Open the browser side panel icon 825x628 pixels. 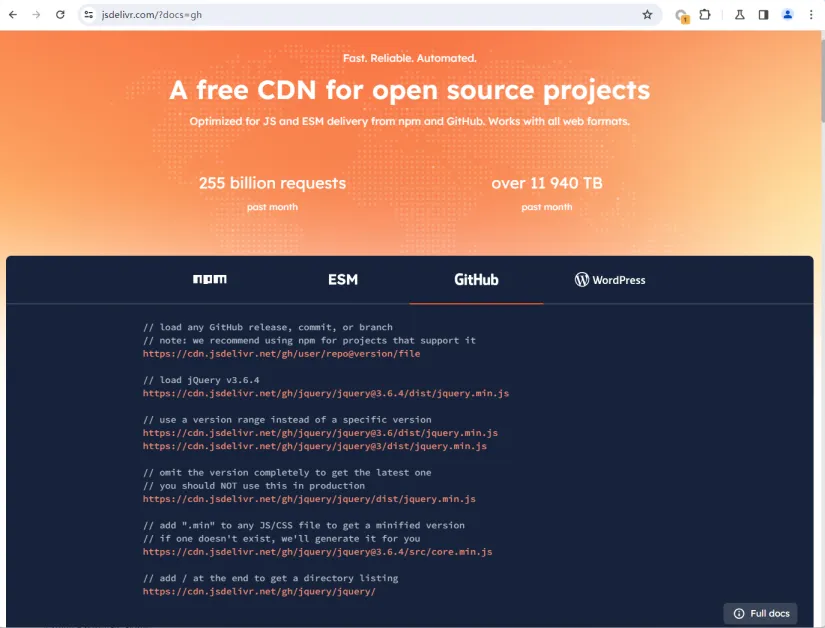click(762, 14)
